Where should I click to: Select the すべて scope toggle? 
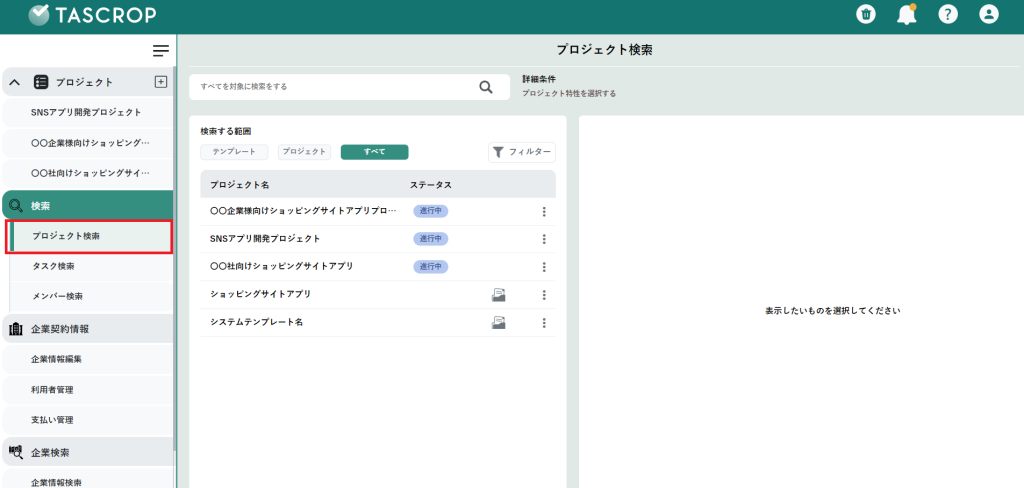[x=374, y=152]
